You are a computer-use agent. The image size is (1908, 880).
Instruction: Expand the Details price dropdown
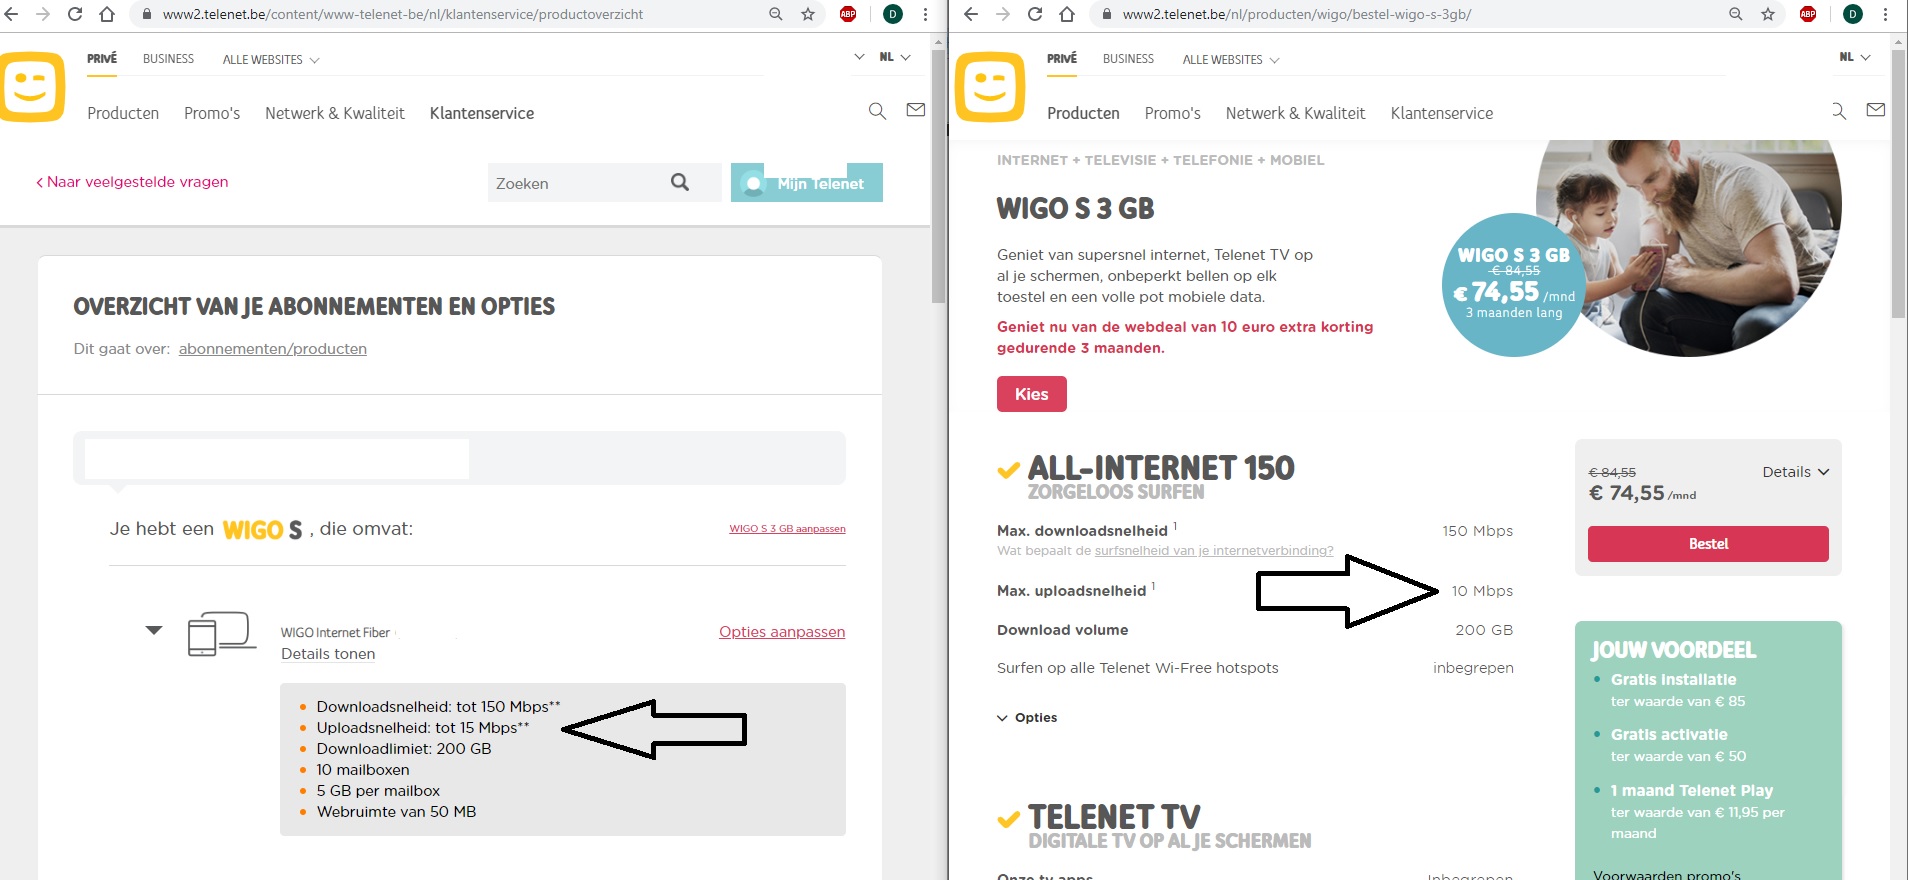[1795, 472]
